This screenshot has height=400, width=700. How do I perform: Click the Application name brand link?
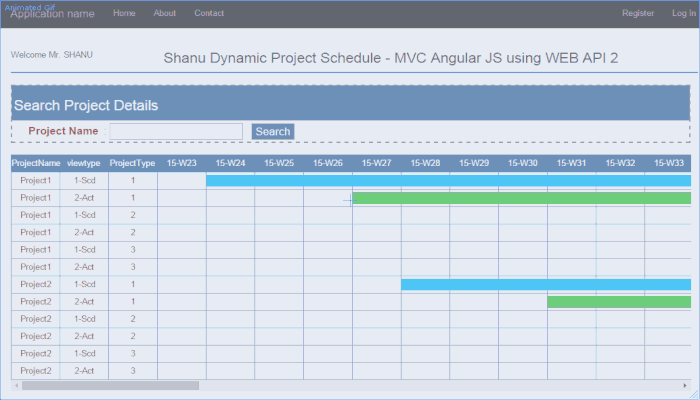coord(53,14)
